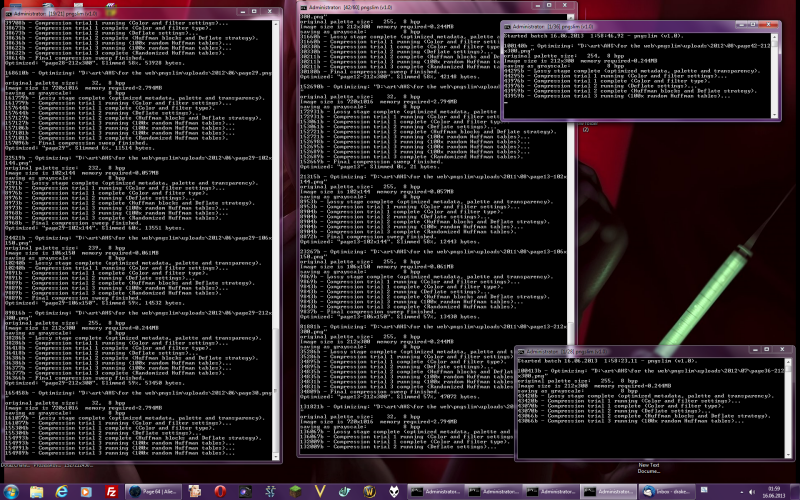Click scroll-down arrow in the [1/36] pngslim window

tap(774, 115)
